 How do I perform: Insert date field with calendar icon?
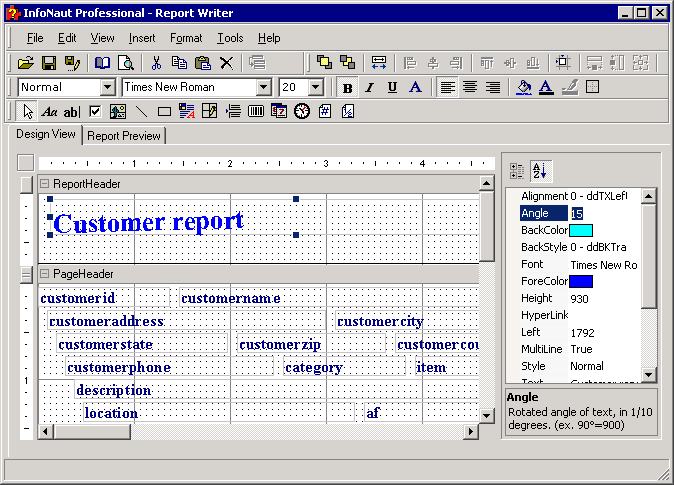[279, 112]
